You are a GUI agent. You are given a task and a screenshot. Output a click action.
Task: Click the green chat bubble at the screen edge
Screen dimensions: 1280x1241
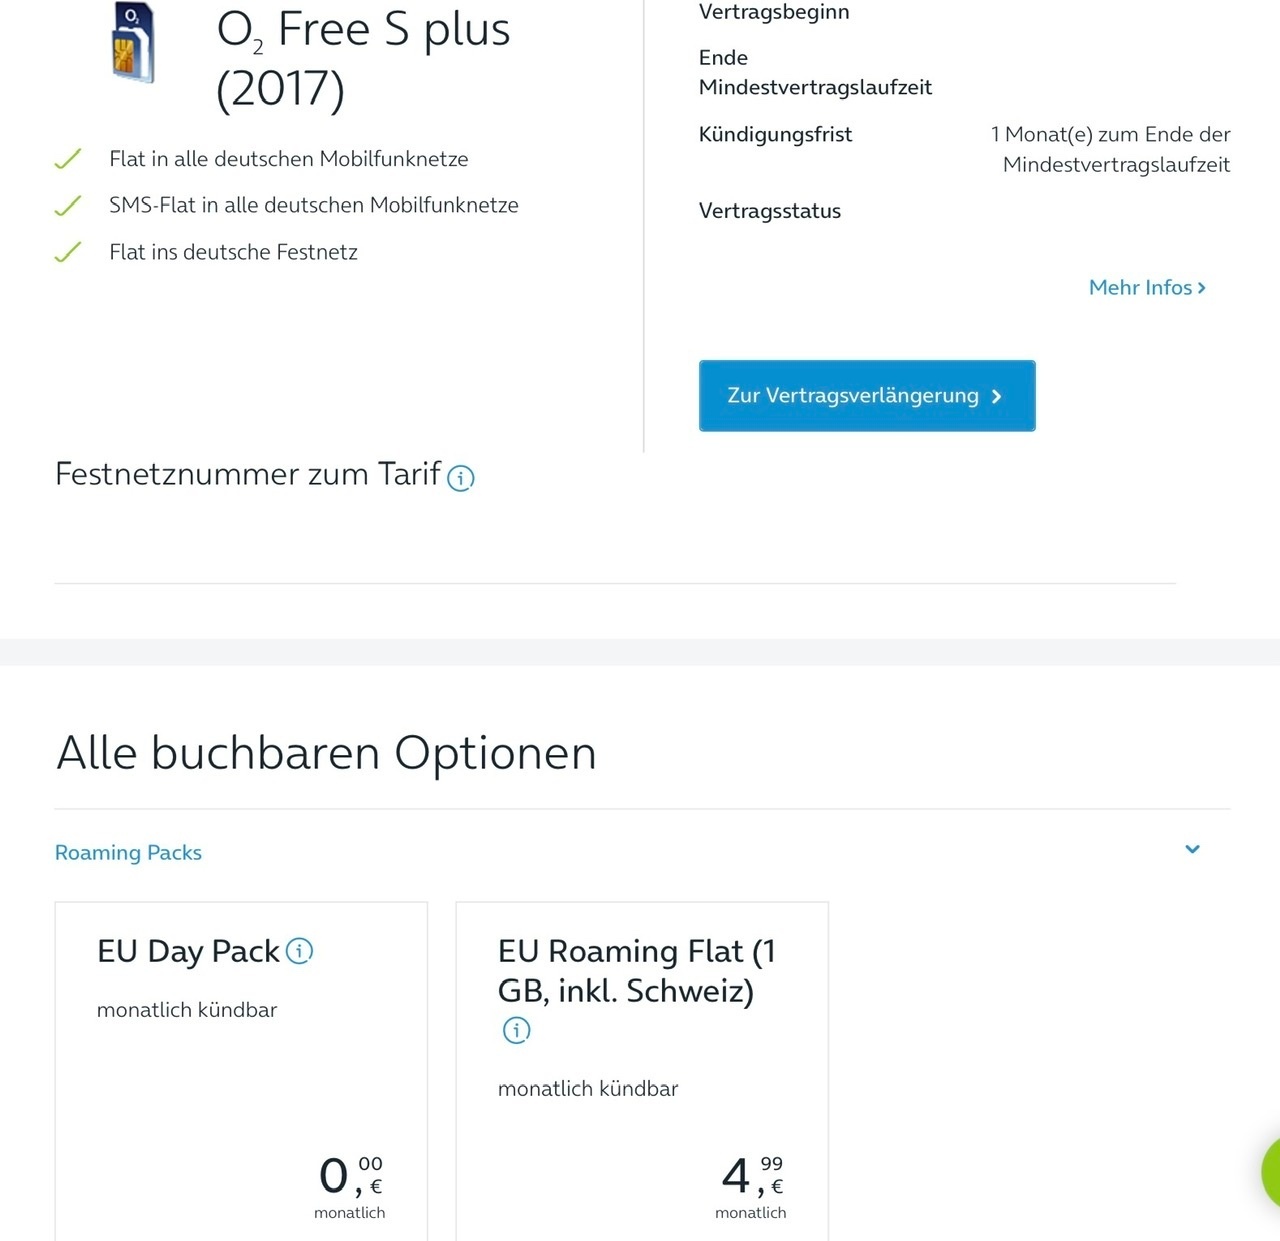point(1271,1172)
